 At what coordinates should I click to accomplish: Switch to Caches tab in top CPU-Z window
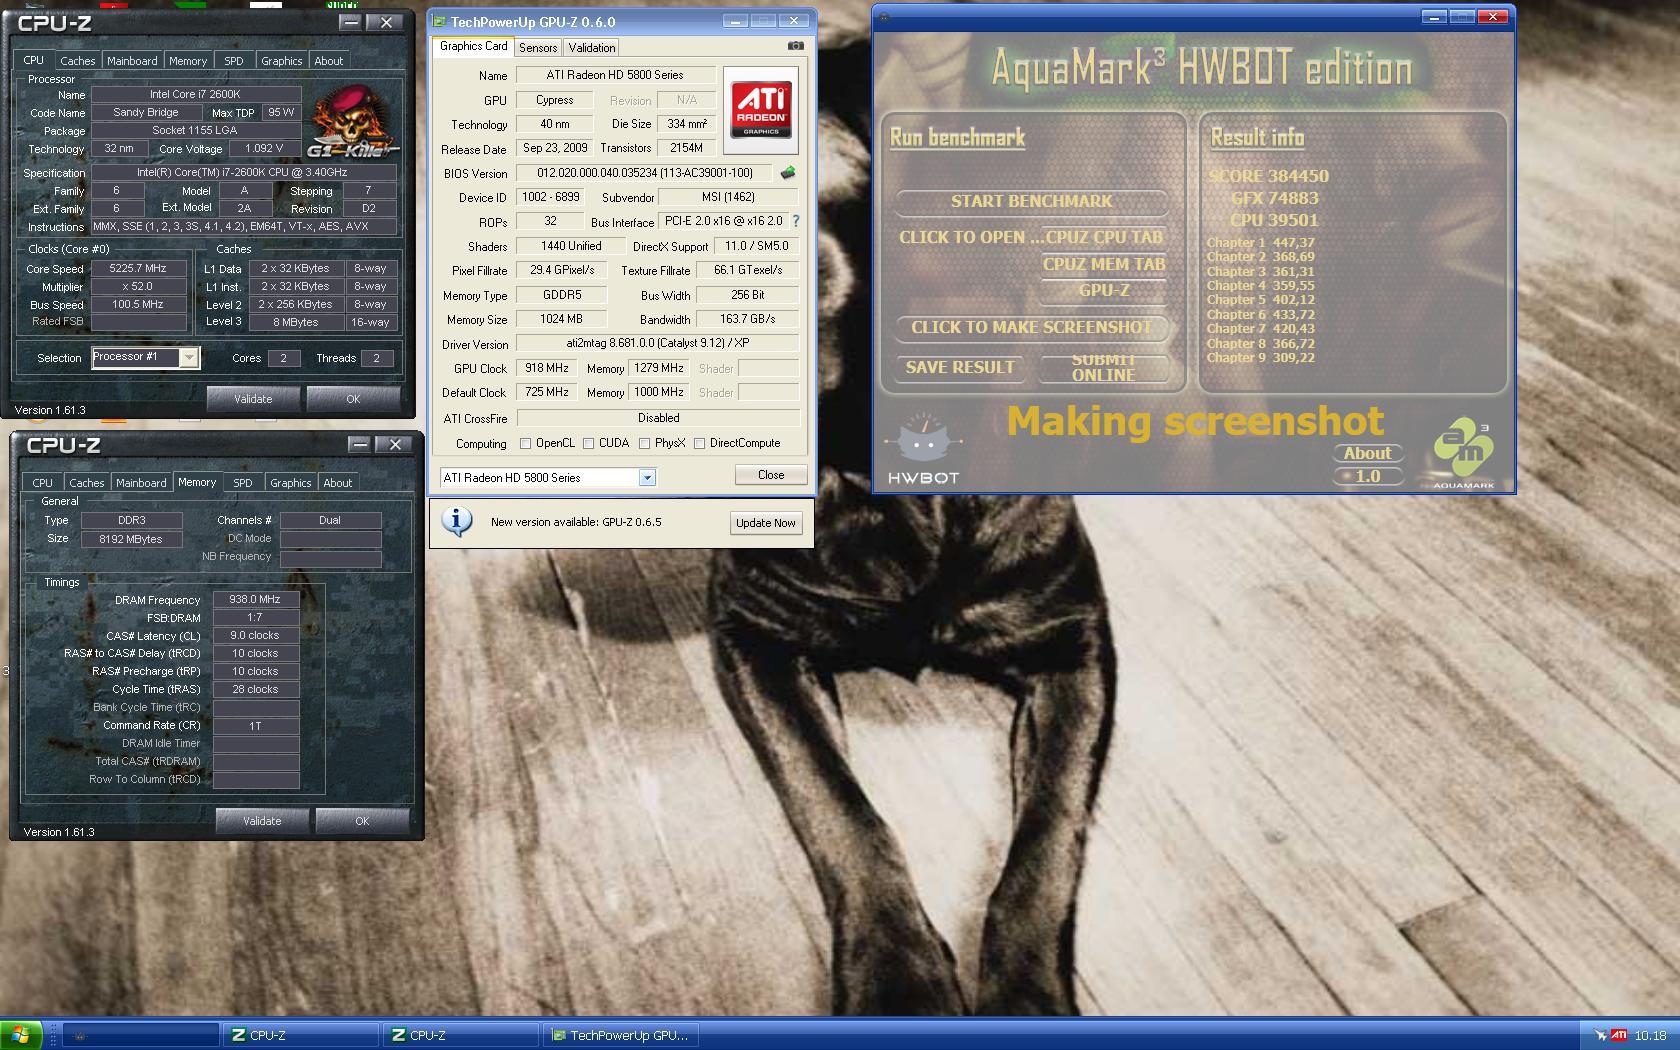pos(77,61)
